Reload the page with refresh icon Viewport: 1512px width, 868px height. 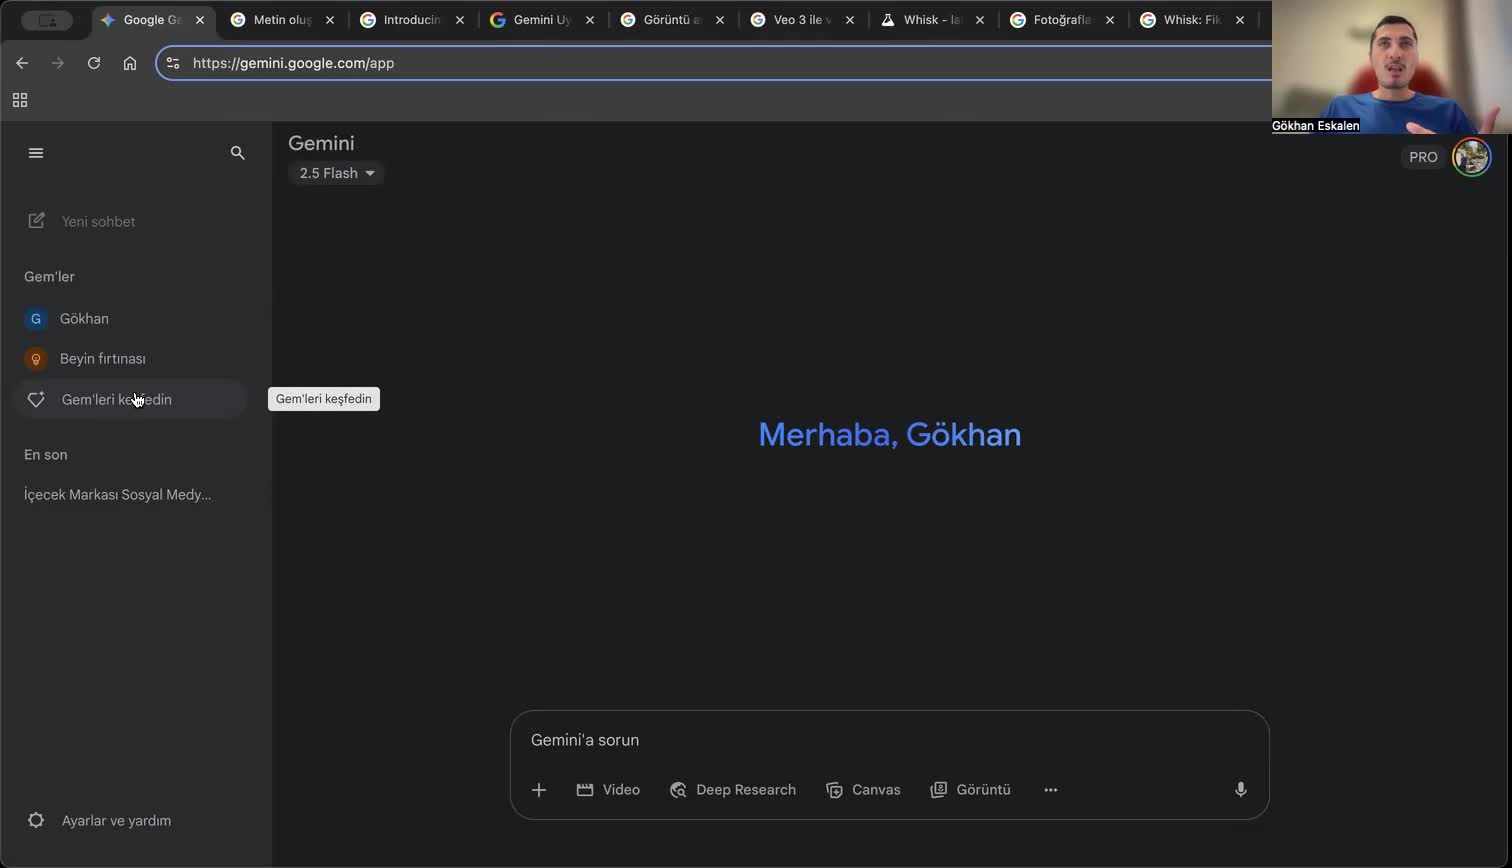click(x=94, y=63)
